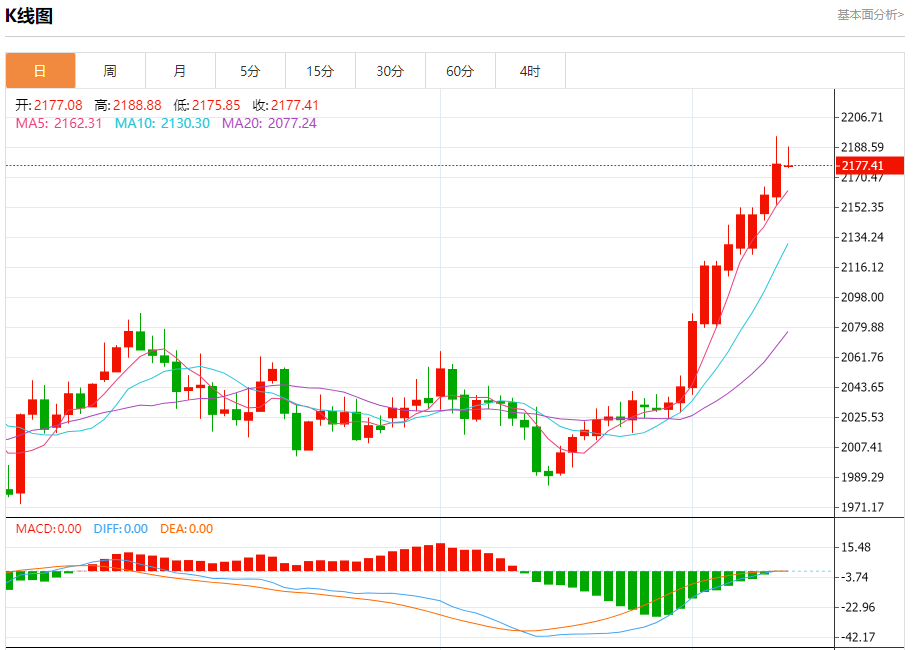Open the 30分 interval tab

(391, 71)
